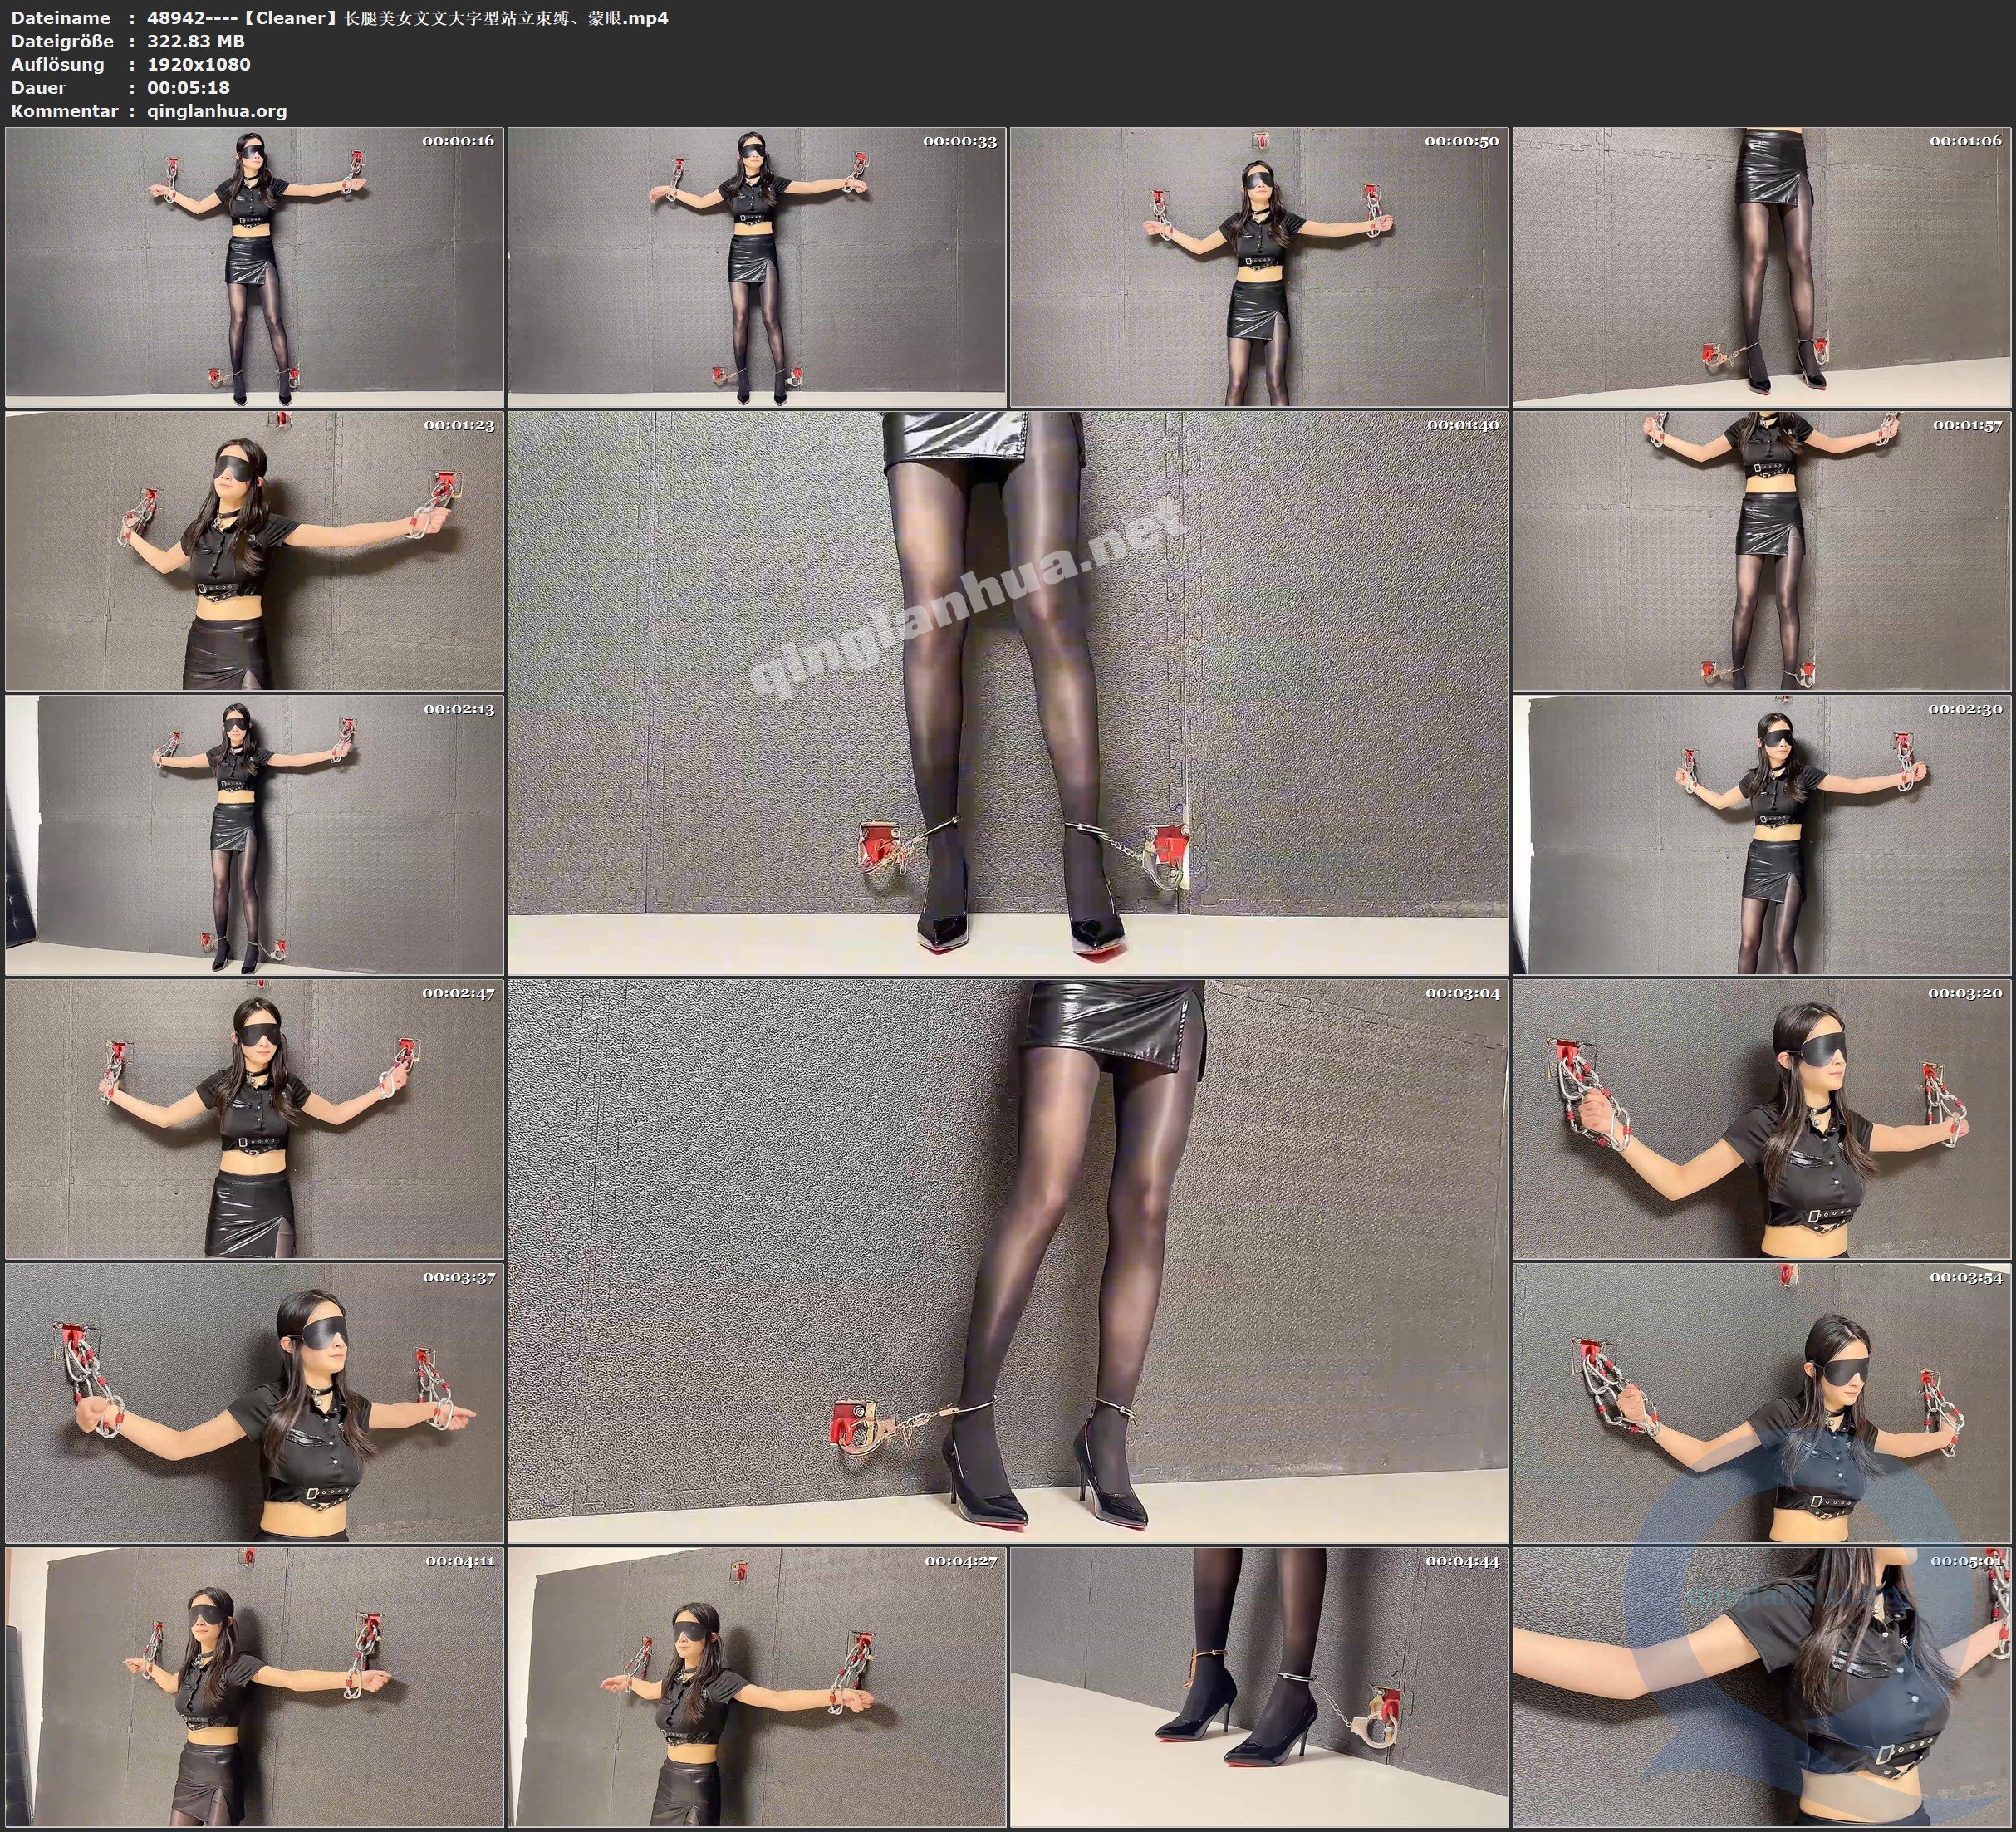
Task: Click the large frame at 00:01:40
Action: pos(1007,693)
